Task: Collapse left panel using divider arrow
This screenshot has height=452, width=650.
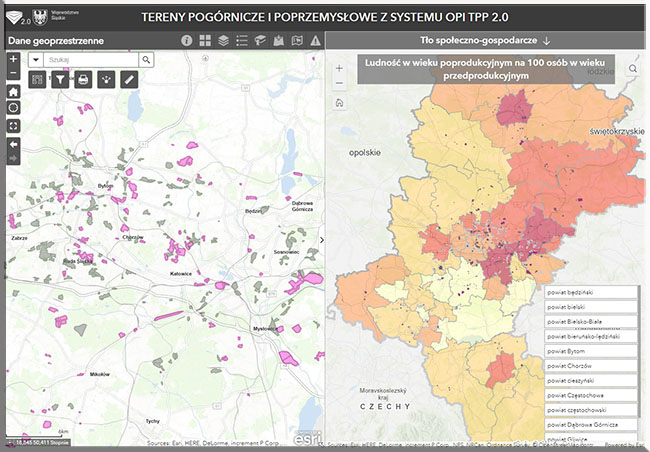Action: (x=322, y=241)
